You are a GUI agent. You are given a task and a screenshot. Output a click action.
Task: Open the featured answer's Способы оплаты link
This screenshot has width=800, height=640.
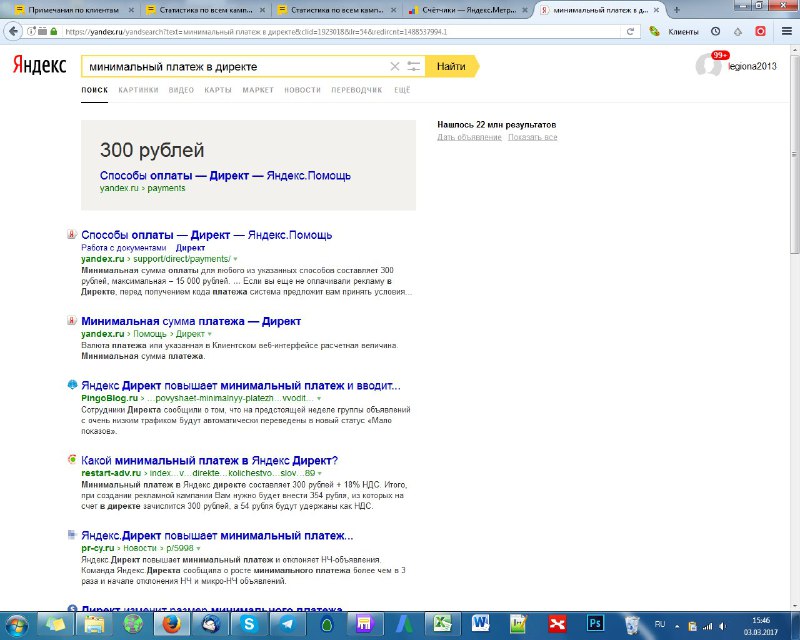226,176
